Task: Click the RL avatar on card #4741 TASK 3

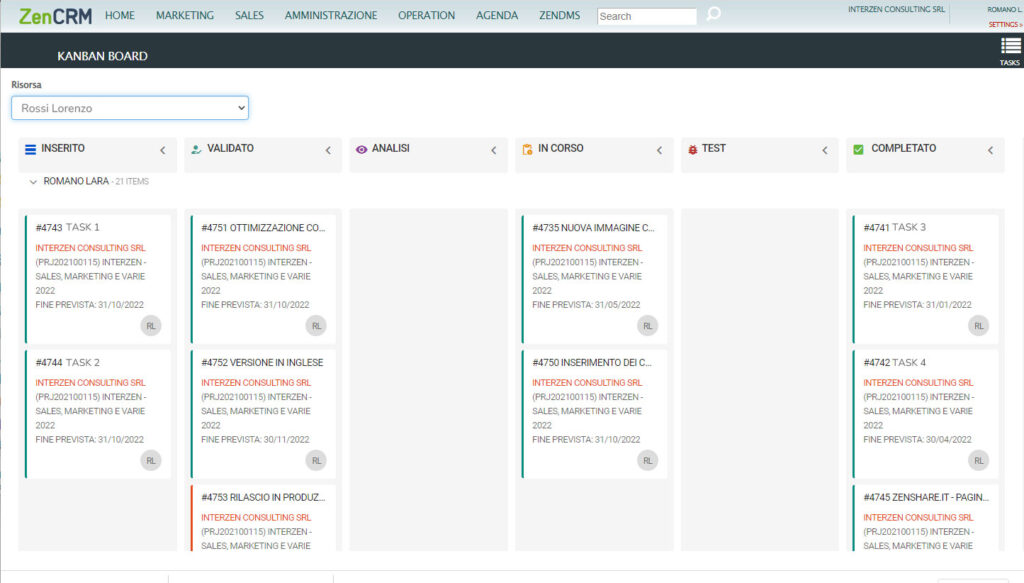Action: point(978,325)
